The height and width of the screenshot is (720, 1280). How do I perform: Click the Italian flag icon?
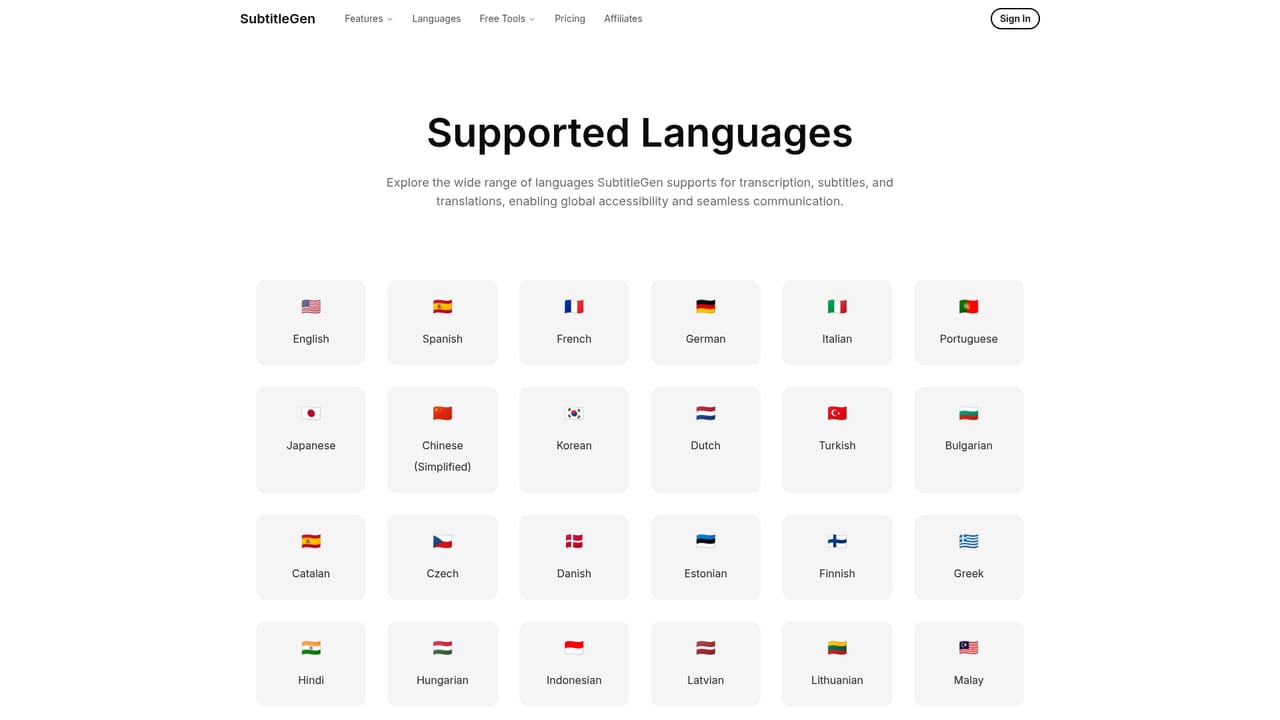click(x=837, y=307)
